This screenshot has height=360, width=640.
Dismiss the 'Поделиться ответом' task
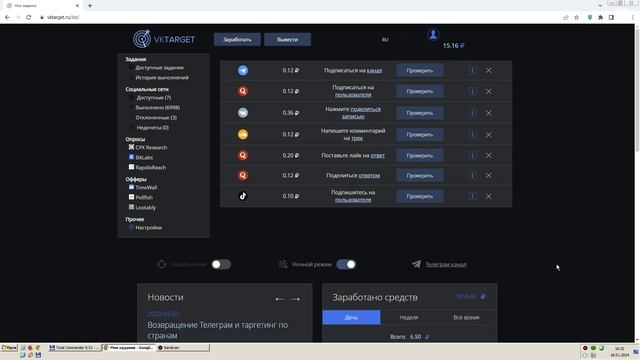click(489, 175)
